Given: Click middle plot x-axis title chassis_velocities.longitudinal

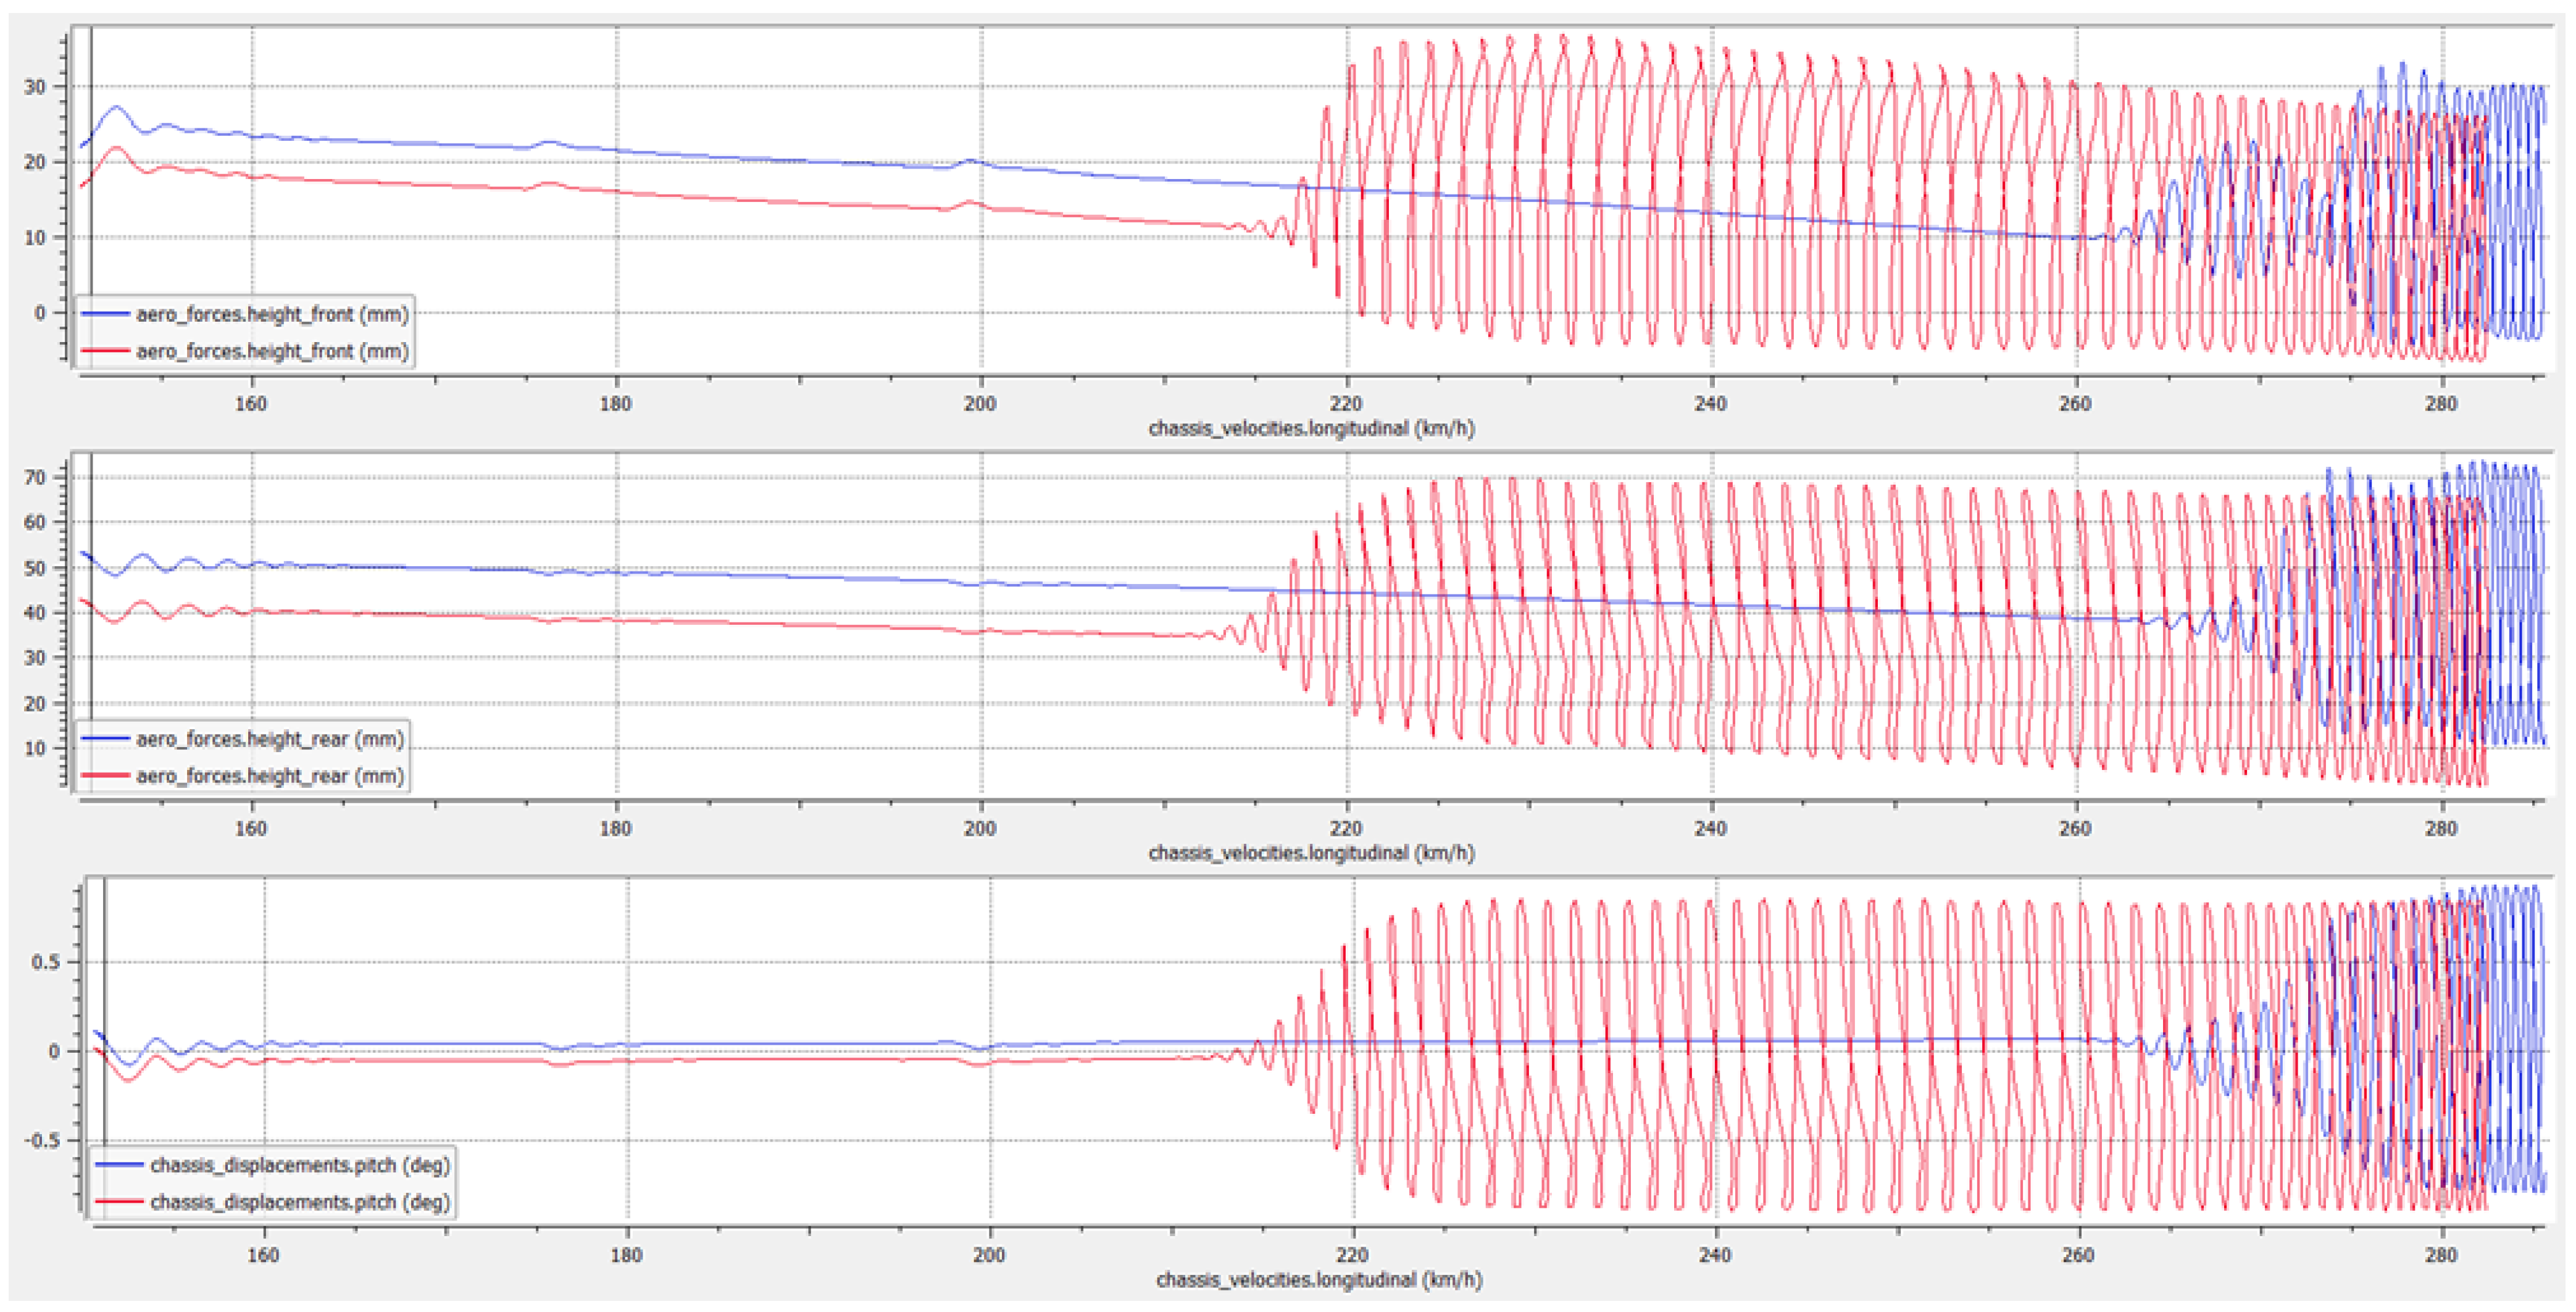Looking at the screenshot, I should (x=1311, y=854).
